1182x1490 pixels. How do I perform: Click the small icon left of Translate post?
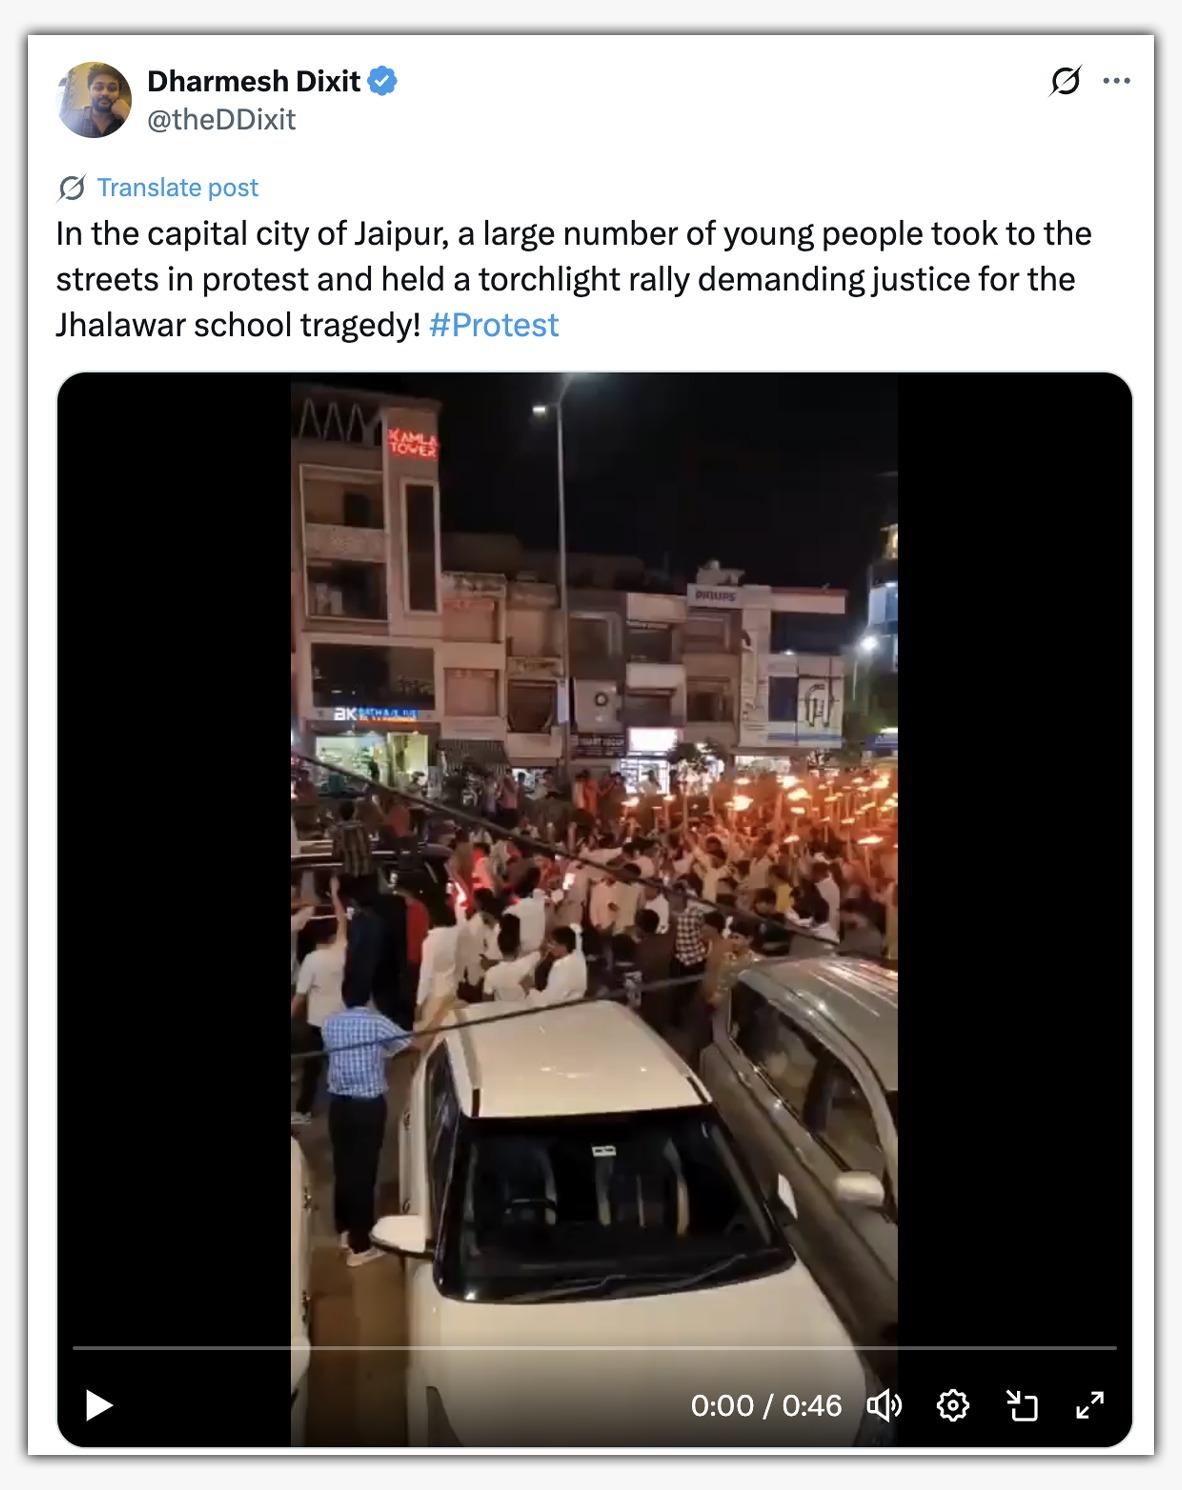[71, 188]
